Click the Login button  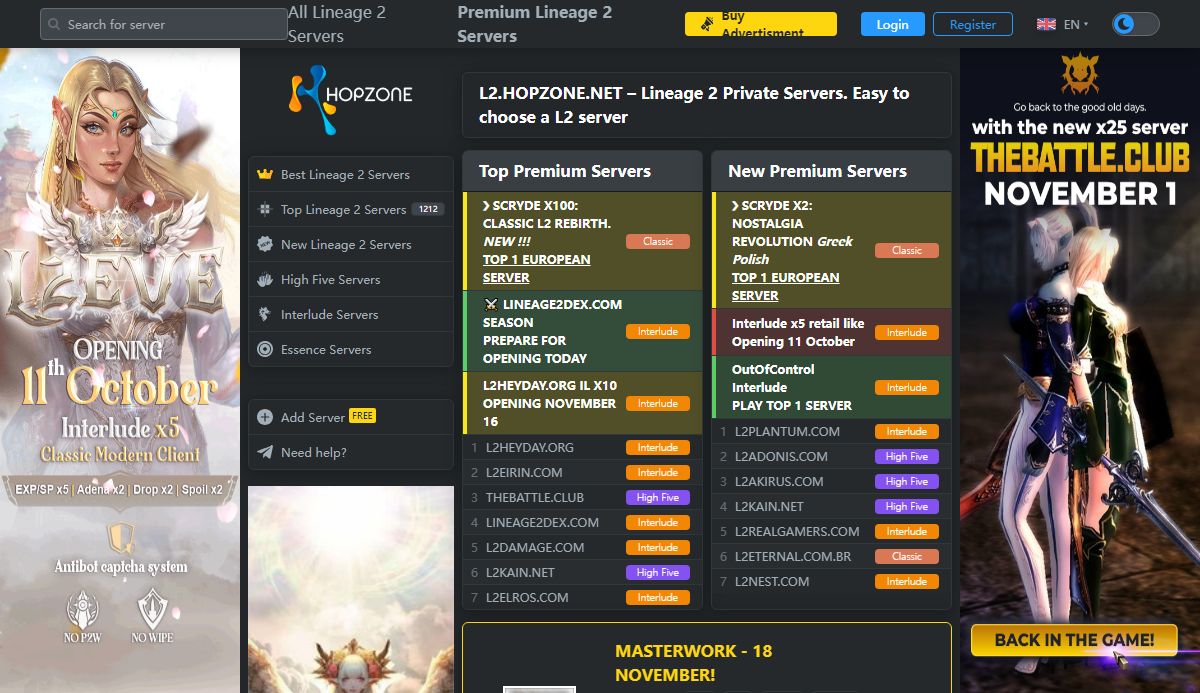[893, 24]
